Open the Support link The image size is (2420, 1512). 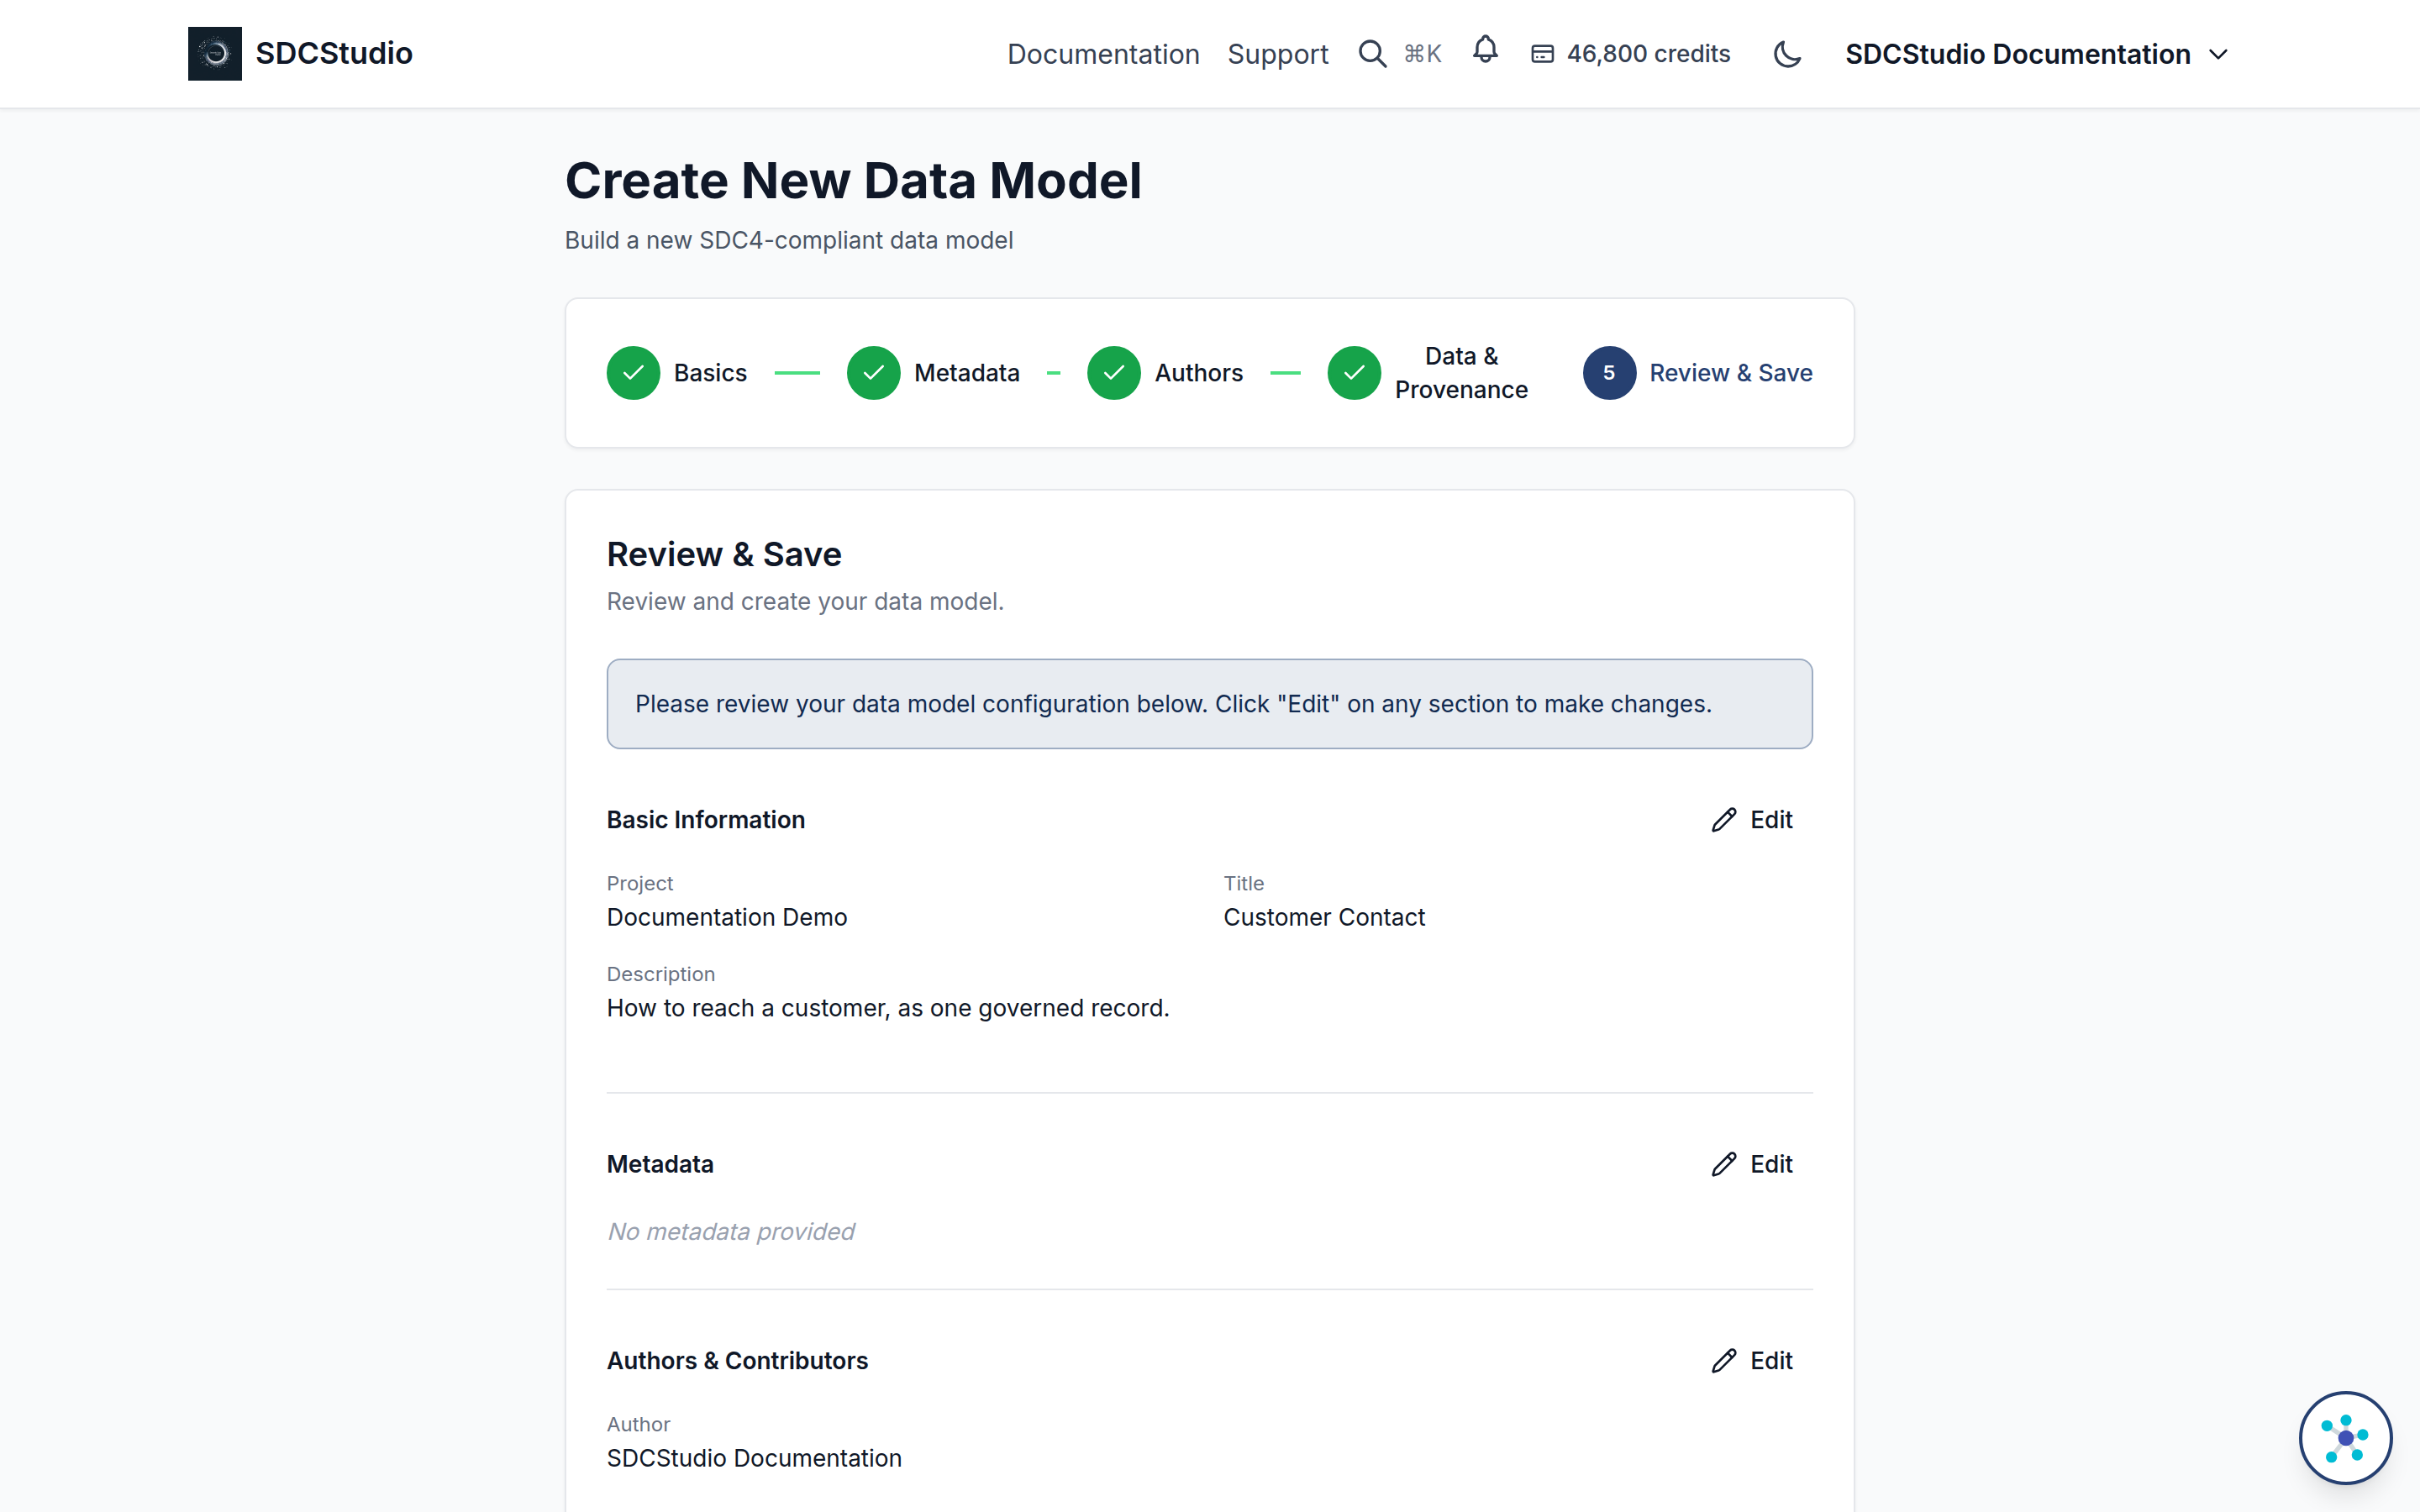pos(1277,54)
